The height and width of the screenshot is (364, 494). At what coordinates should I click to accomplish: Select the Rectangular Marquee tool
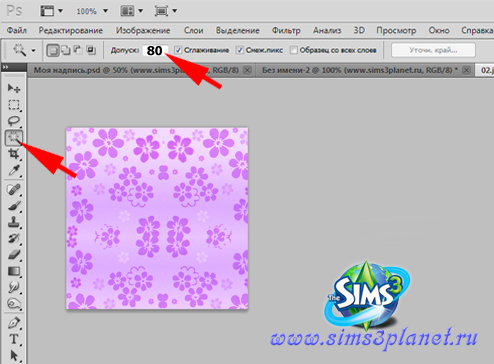[14, 105]
